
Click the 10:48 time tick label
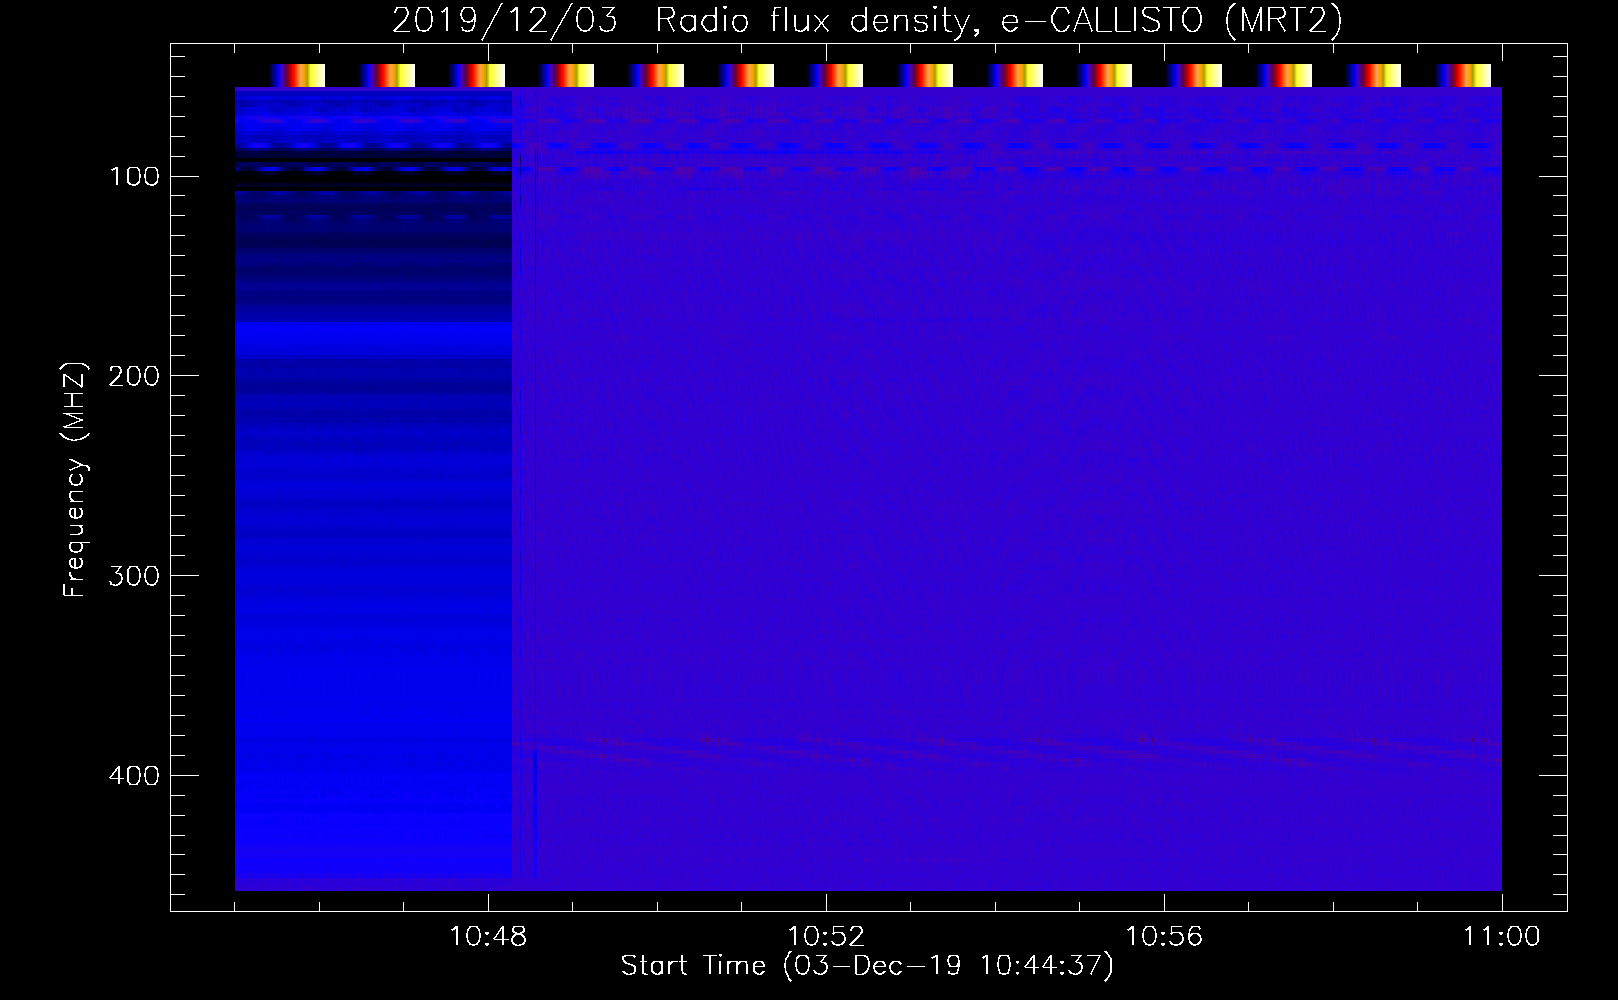[x=488, y=937]
